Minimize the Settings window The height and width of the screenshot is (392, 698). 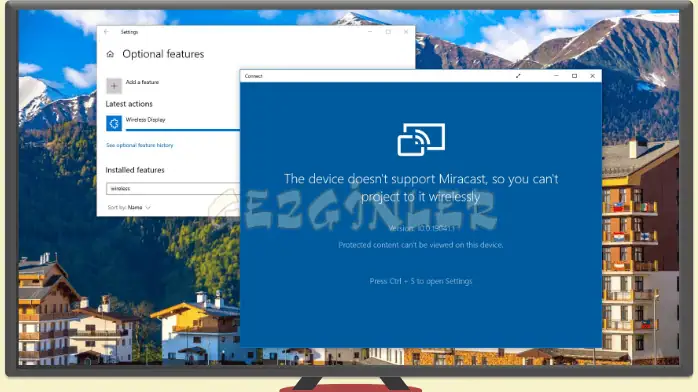370,32
